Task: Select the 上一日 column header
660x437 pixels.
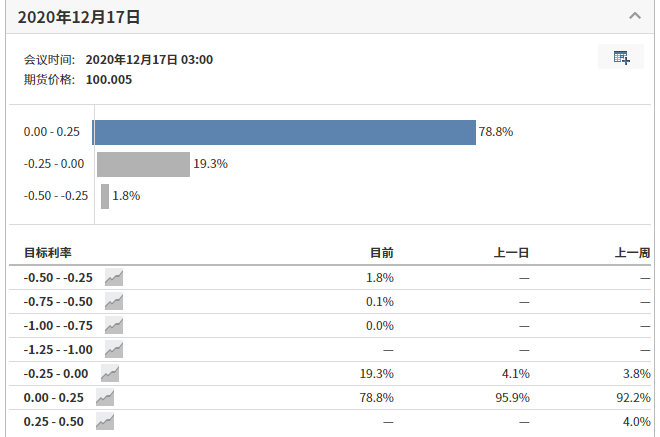Action: (506, 252)
